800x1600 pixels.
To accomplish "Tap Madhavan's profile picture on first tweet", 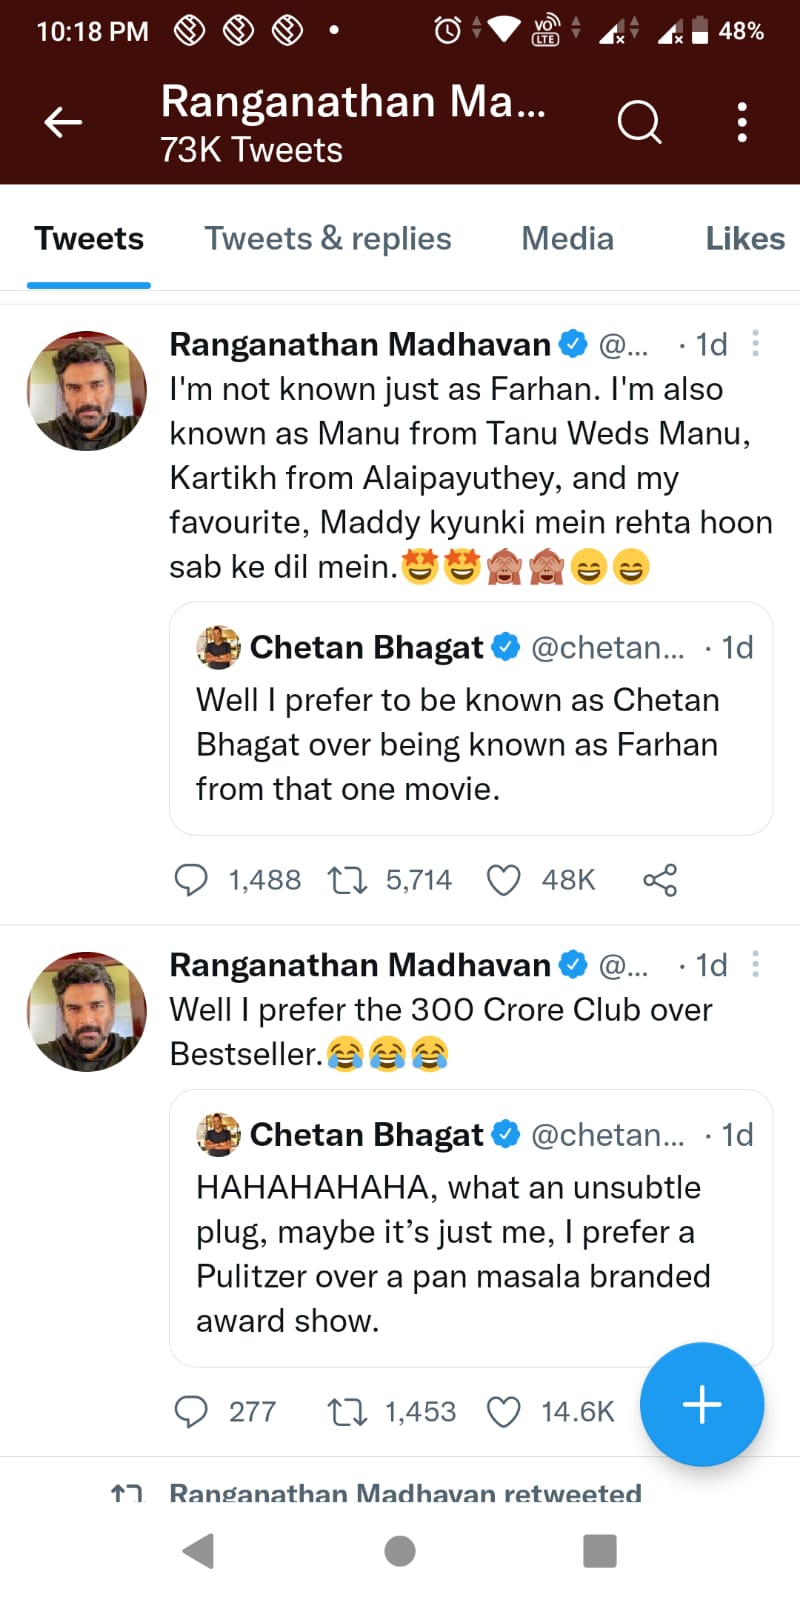I will 87,391.
